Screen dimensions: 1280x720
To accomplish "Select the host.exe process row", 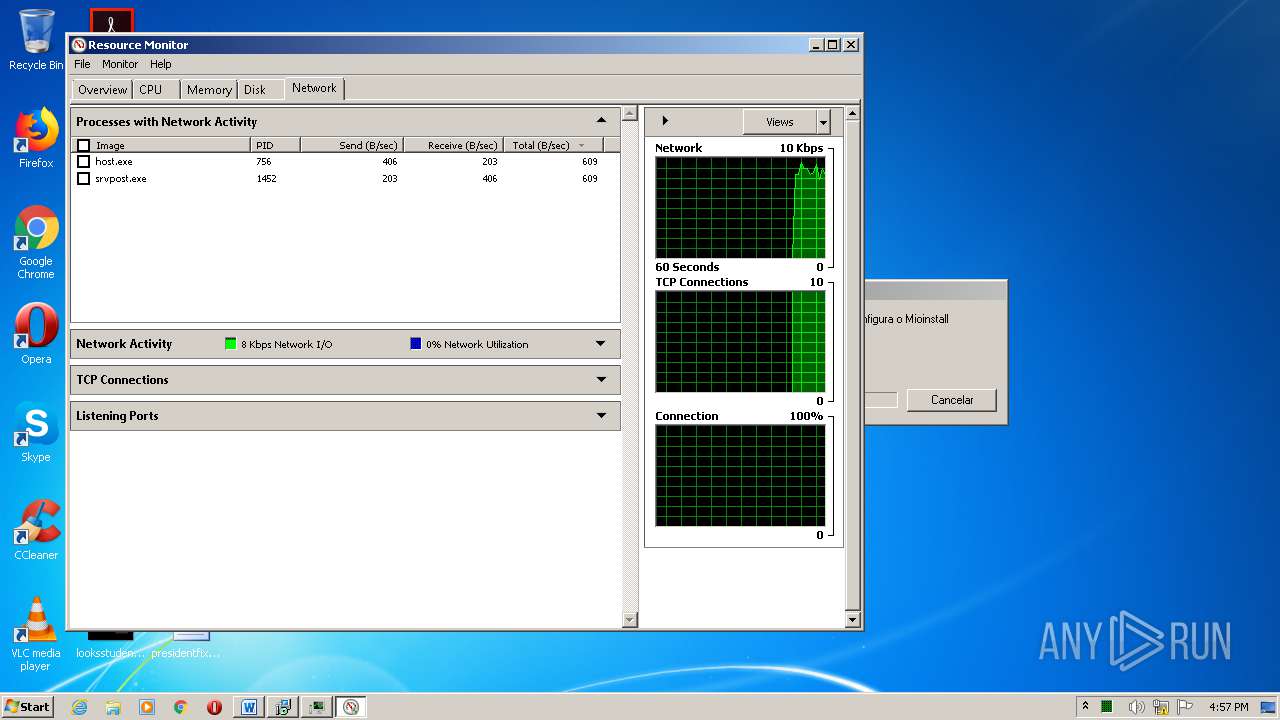I will click(345, 162).
